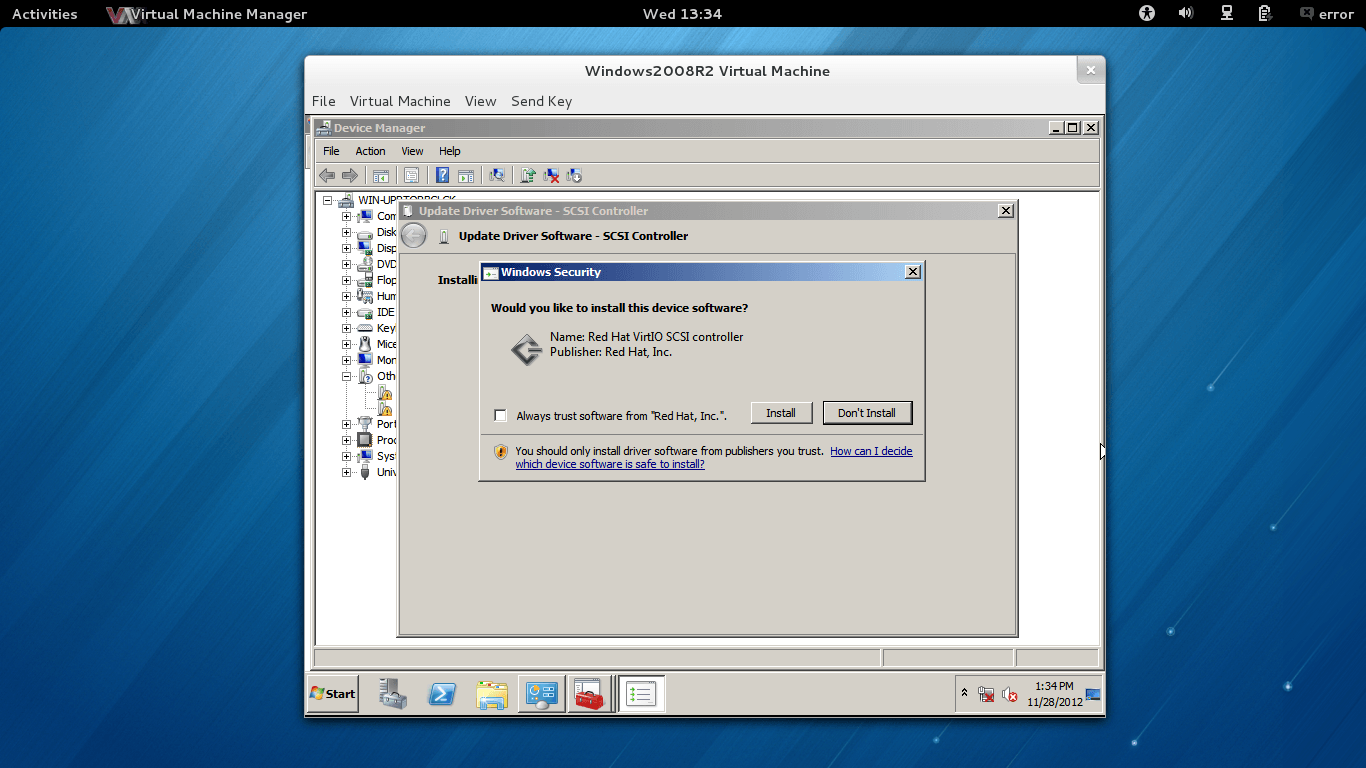Toggle the Show/Hide Console Tree toolbar icon
This screenshot has height=768, width=1366.
381,176
